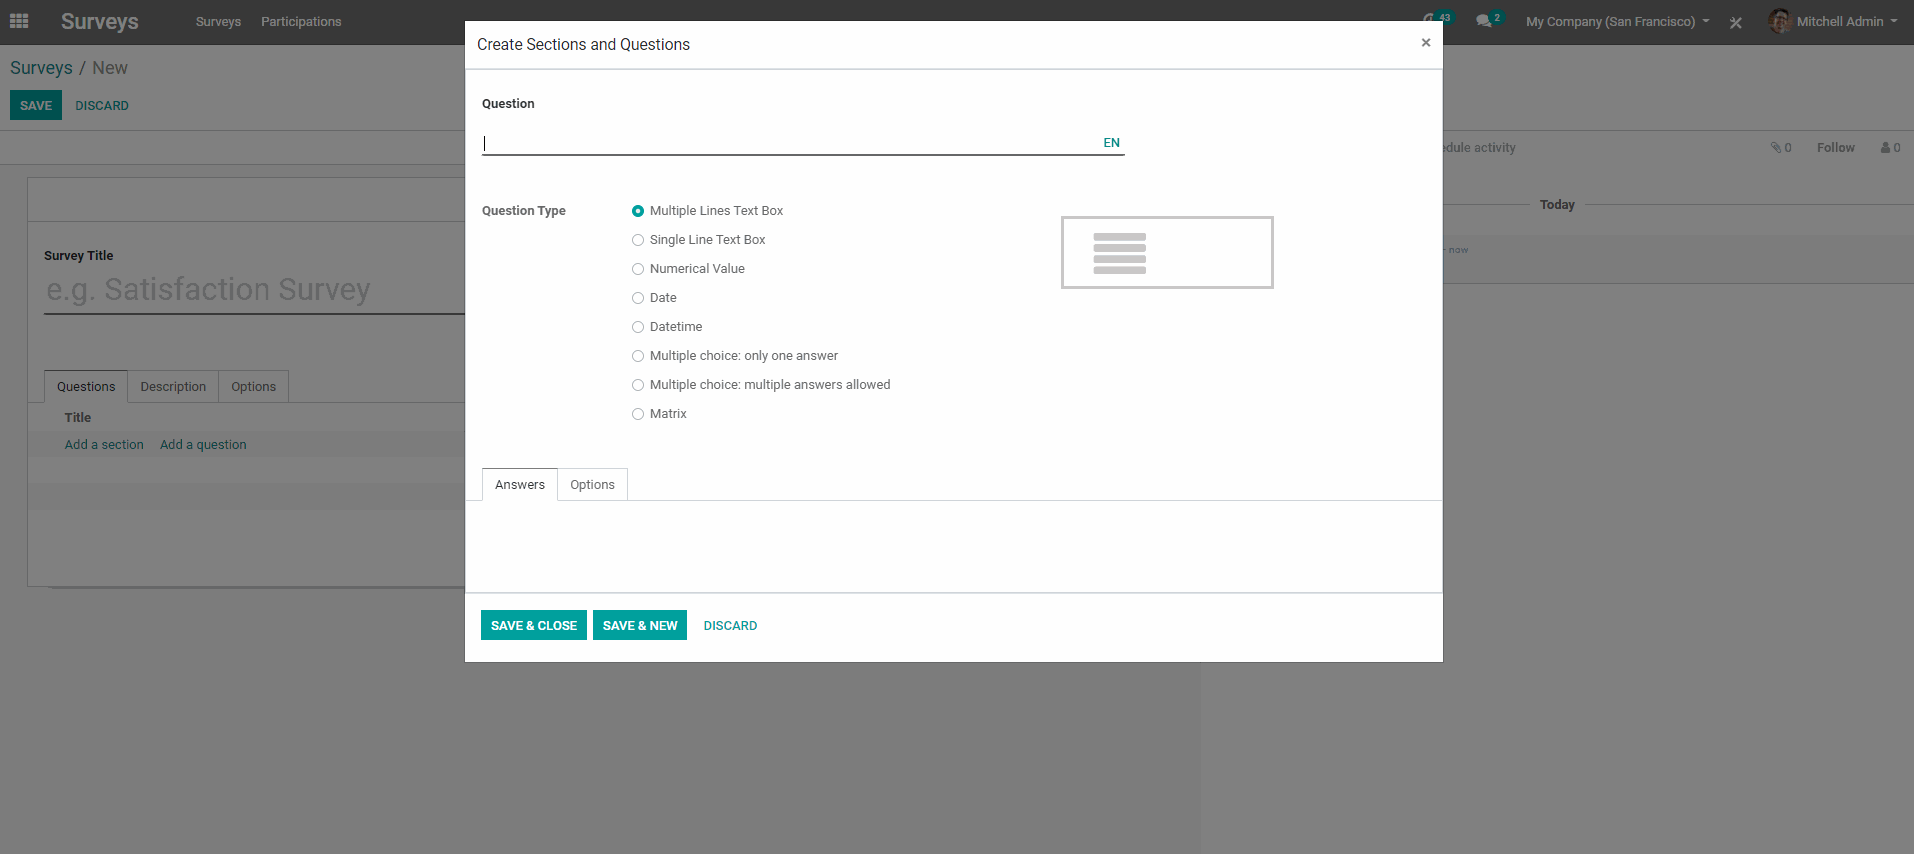
Task: Select the Matrix question type
Action: click(638, 414)
